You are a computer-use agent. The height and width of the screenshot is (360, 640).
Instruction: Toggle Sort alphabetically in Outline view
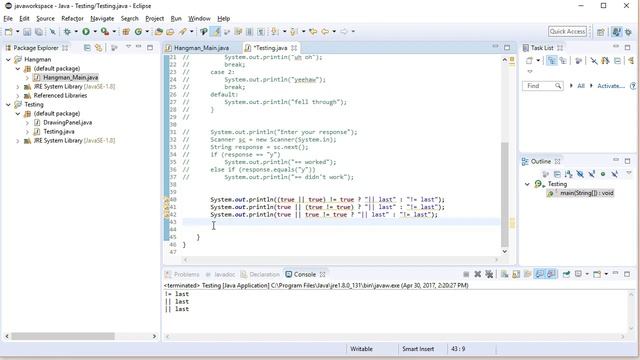[569, 174]
